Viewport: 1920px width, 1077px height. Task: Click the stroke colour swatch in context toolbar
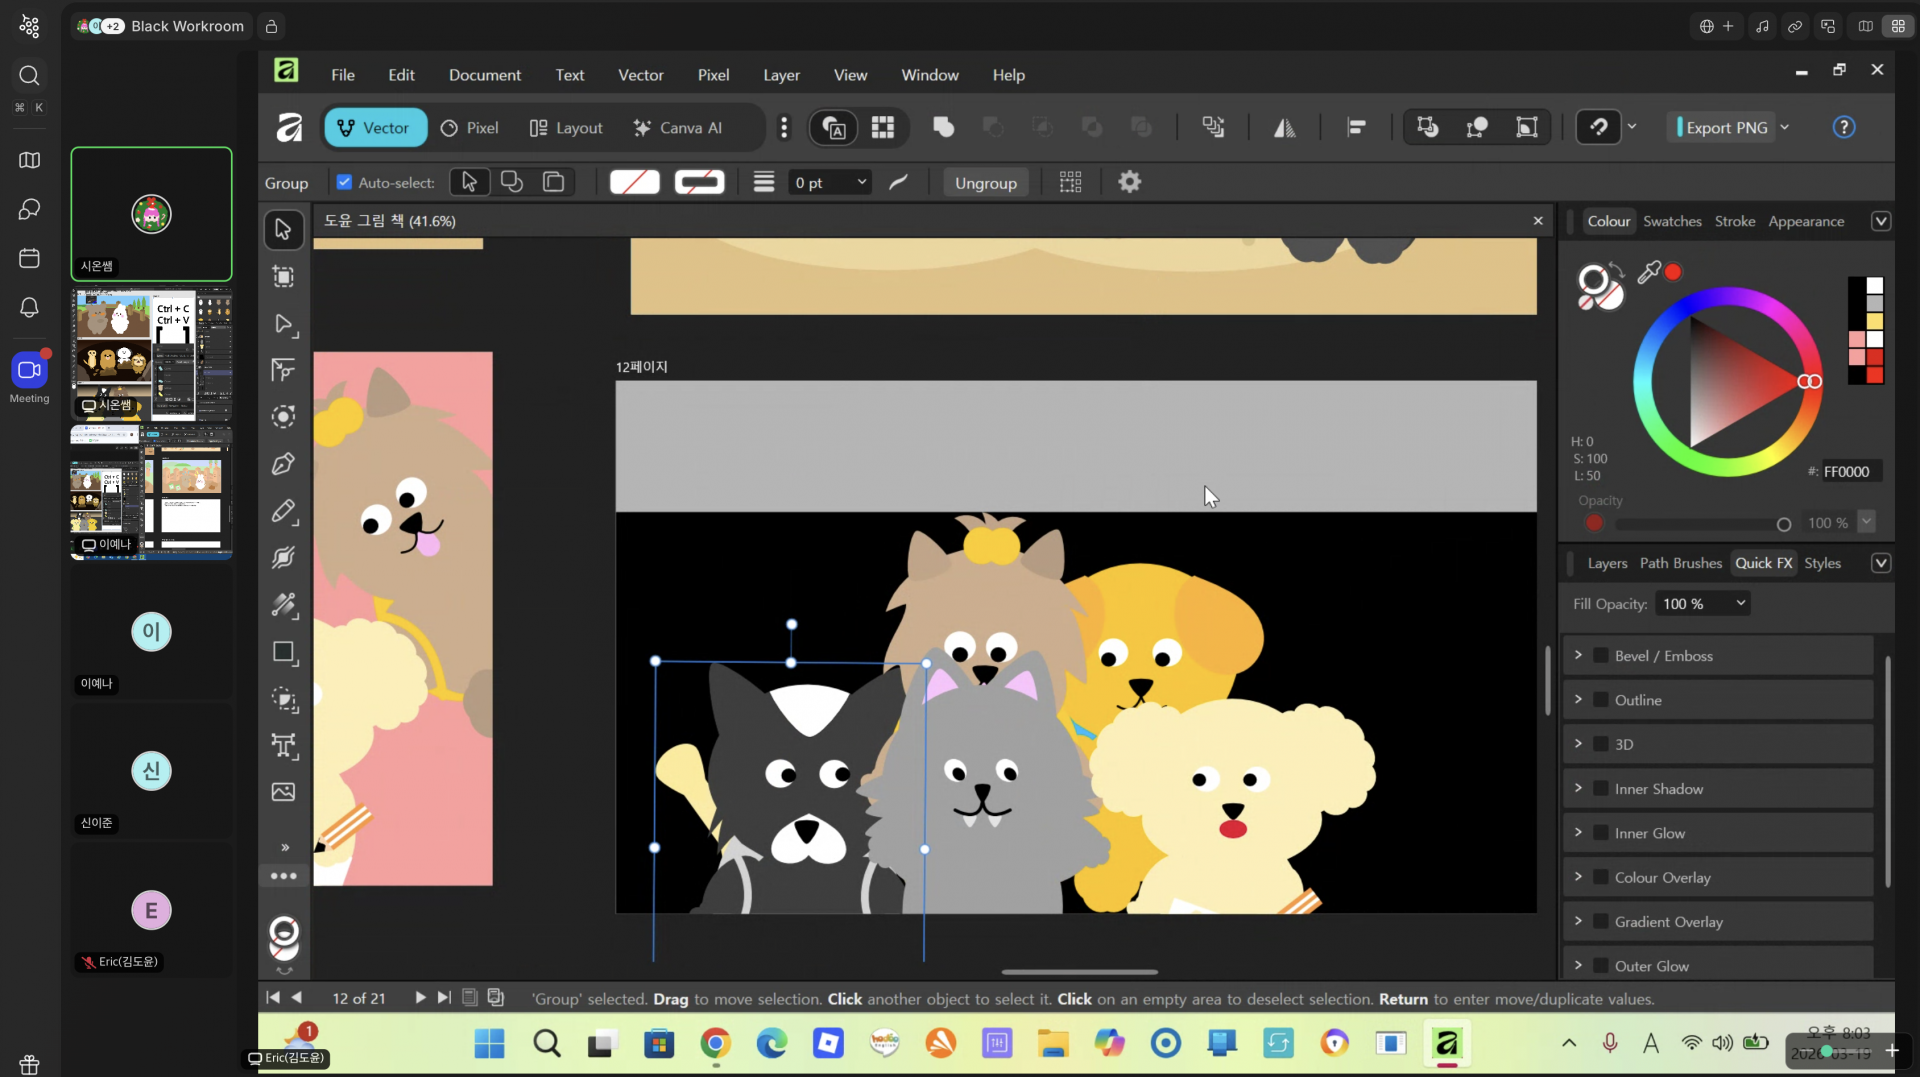[699, 182]
